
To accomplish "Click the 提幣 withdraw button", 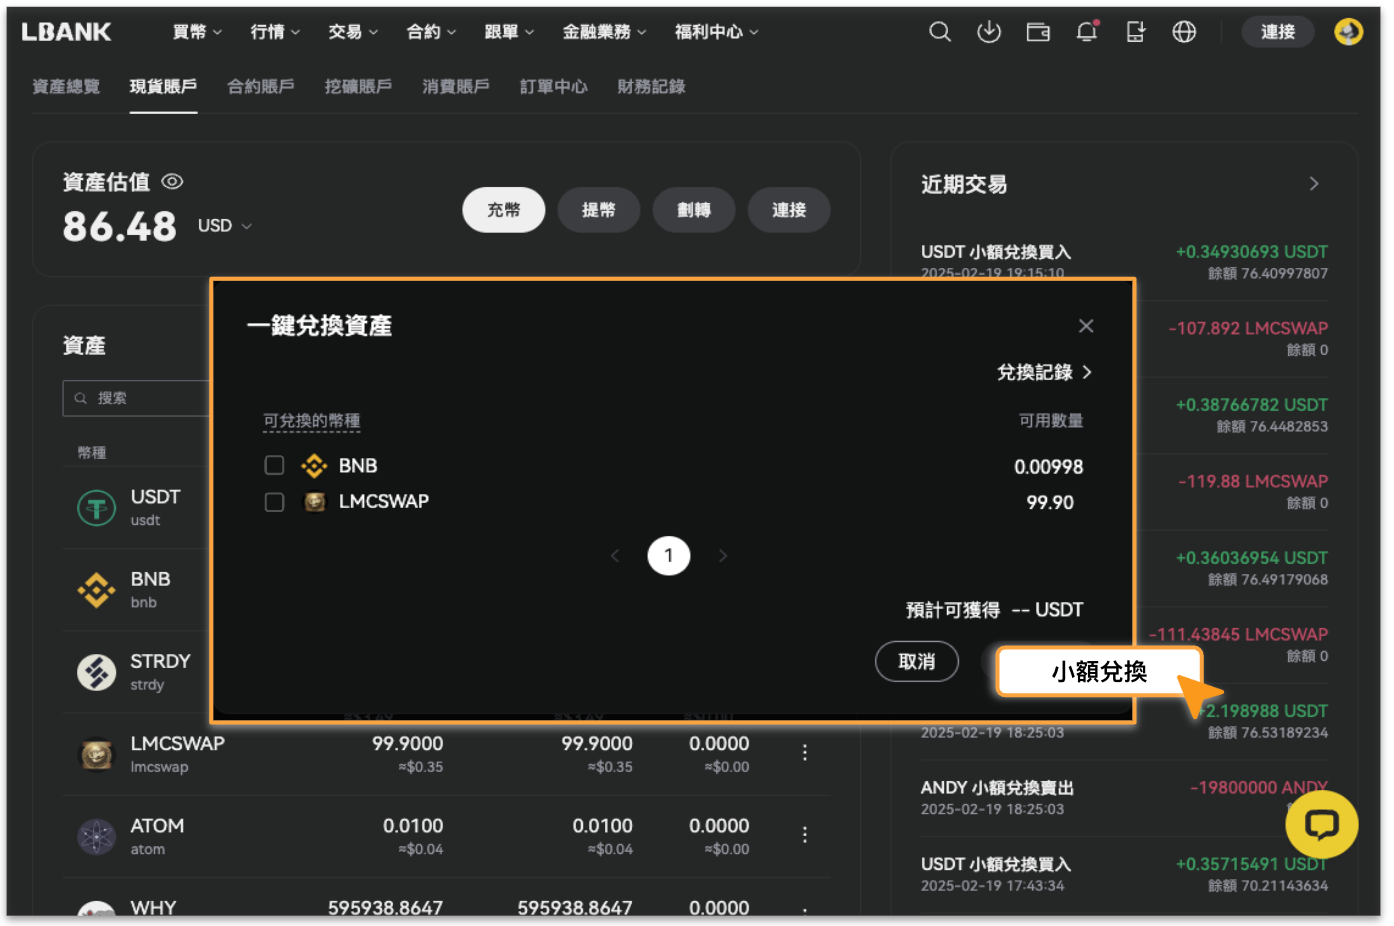I will (x=599, y=210).
